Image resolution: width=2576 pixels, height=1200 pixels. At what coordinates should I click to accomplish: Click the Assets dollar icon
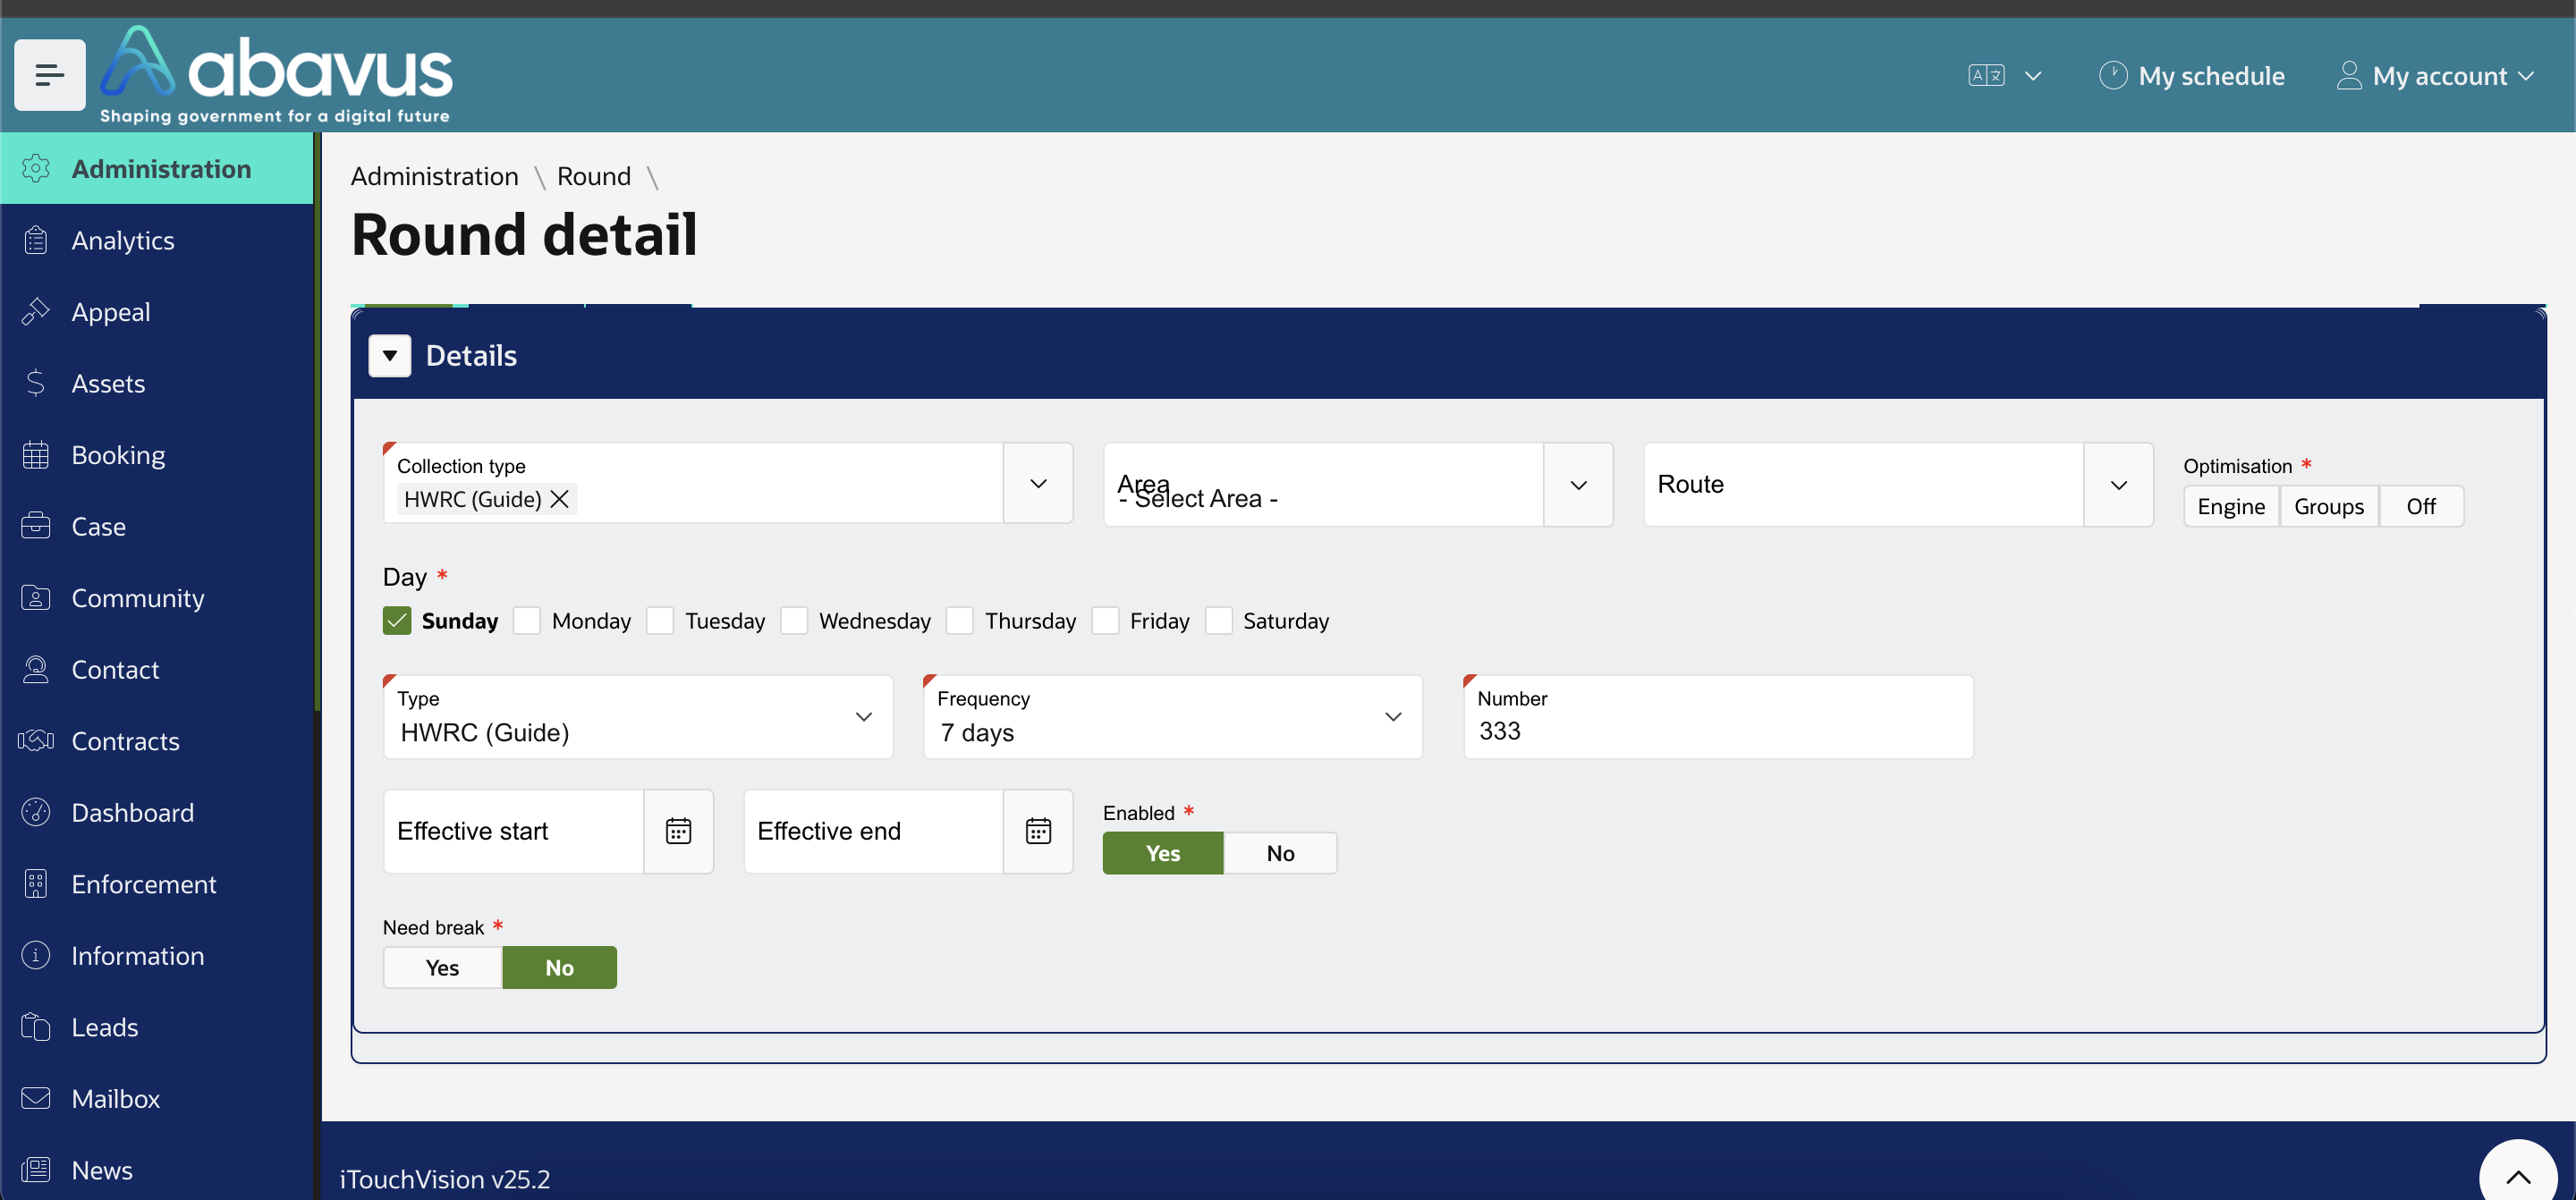(x=36, y=383)
